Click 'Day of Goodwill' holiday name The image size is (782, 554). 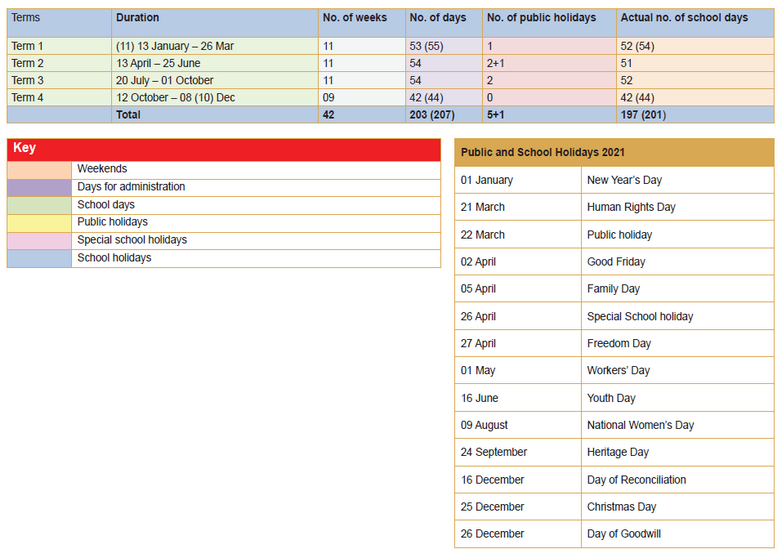point(623,534)
